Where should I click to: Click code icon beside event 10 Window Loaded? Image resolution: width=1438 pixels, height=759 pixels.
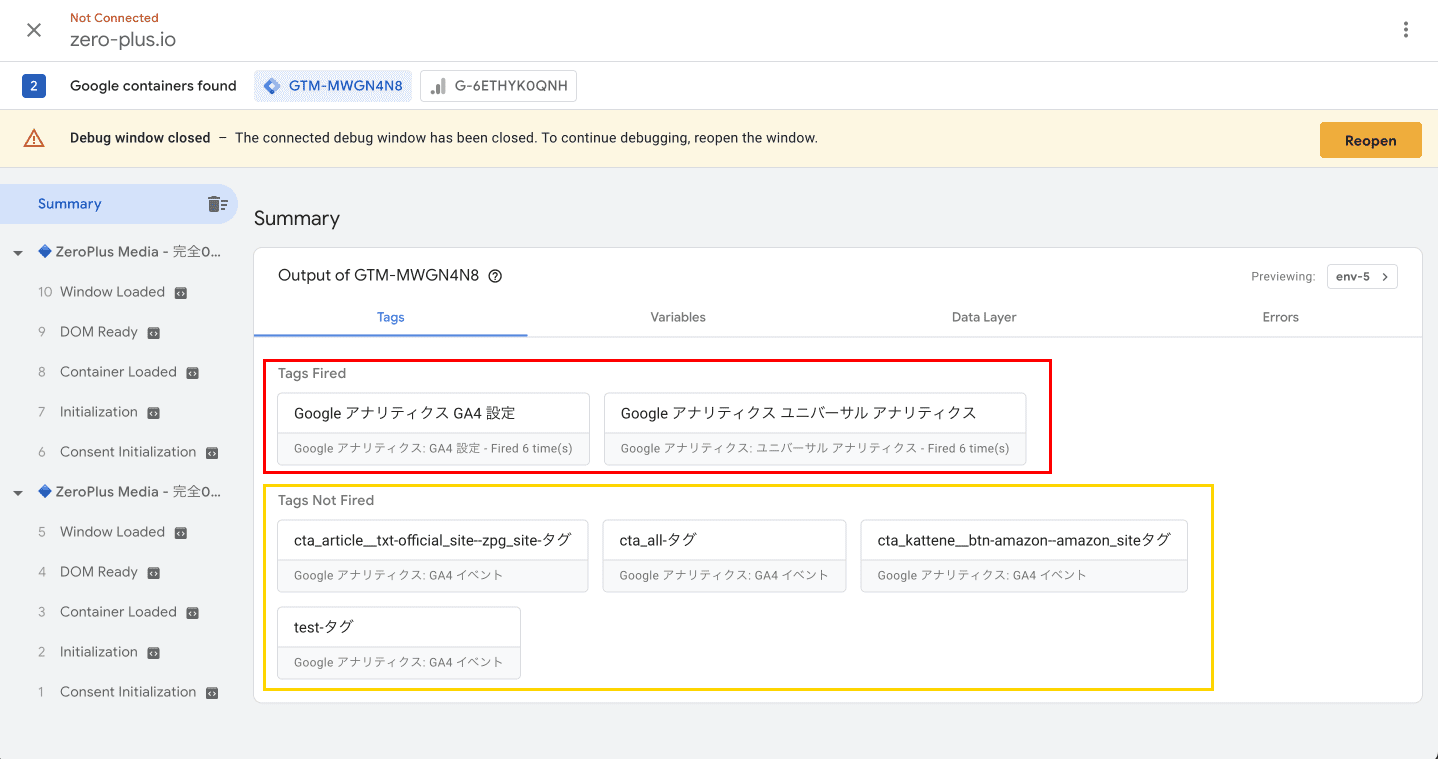click(181, 293)
